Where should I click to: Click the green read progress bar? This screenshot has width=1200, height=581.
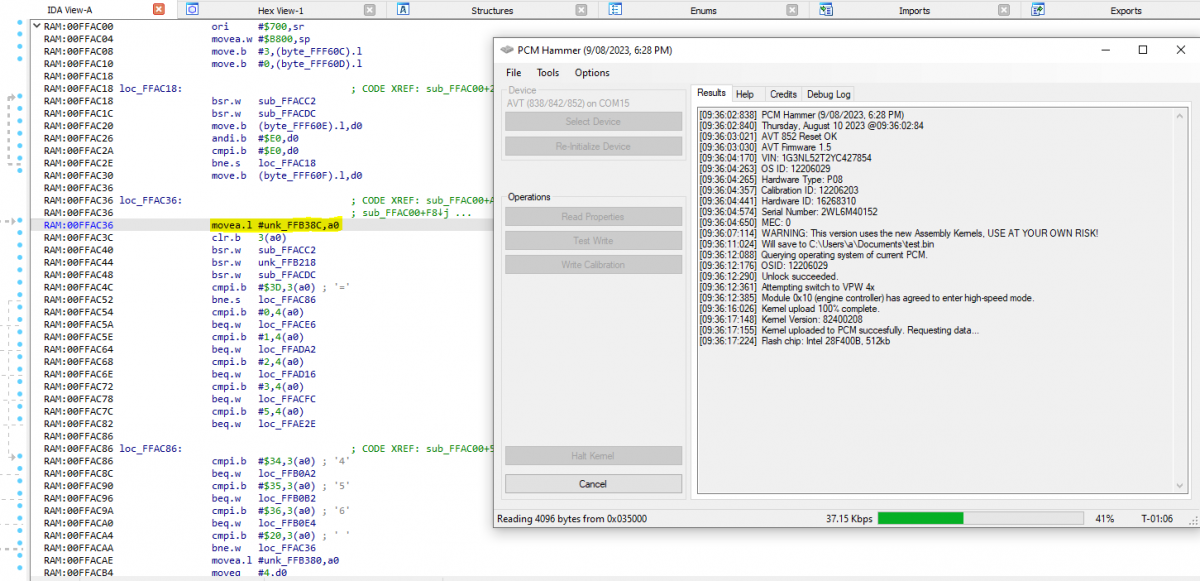click(x=981, y=518)
